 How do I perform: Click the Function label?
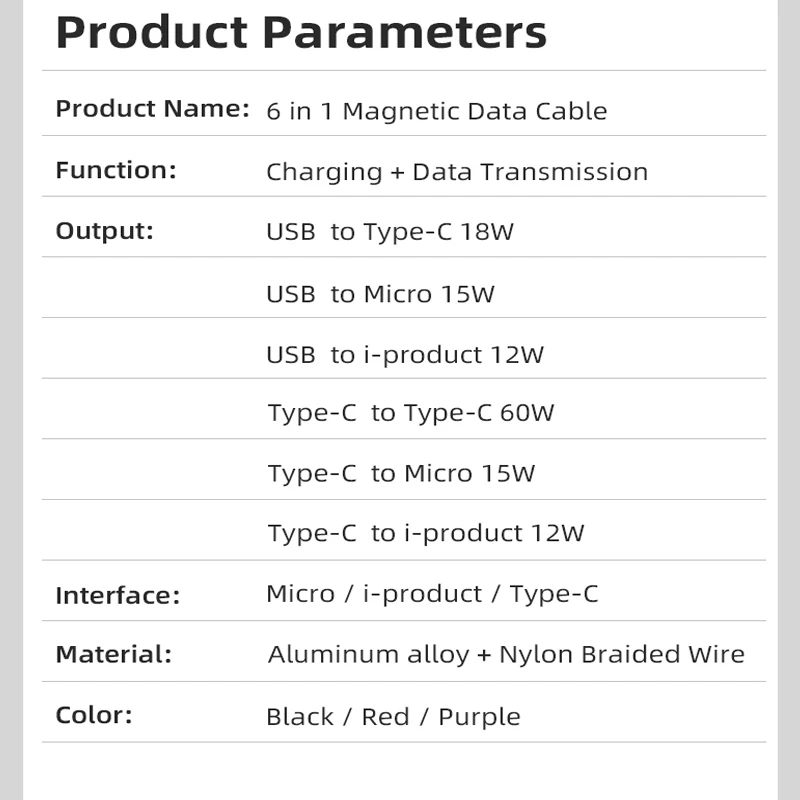point(115,171)
